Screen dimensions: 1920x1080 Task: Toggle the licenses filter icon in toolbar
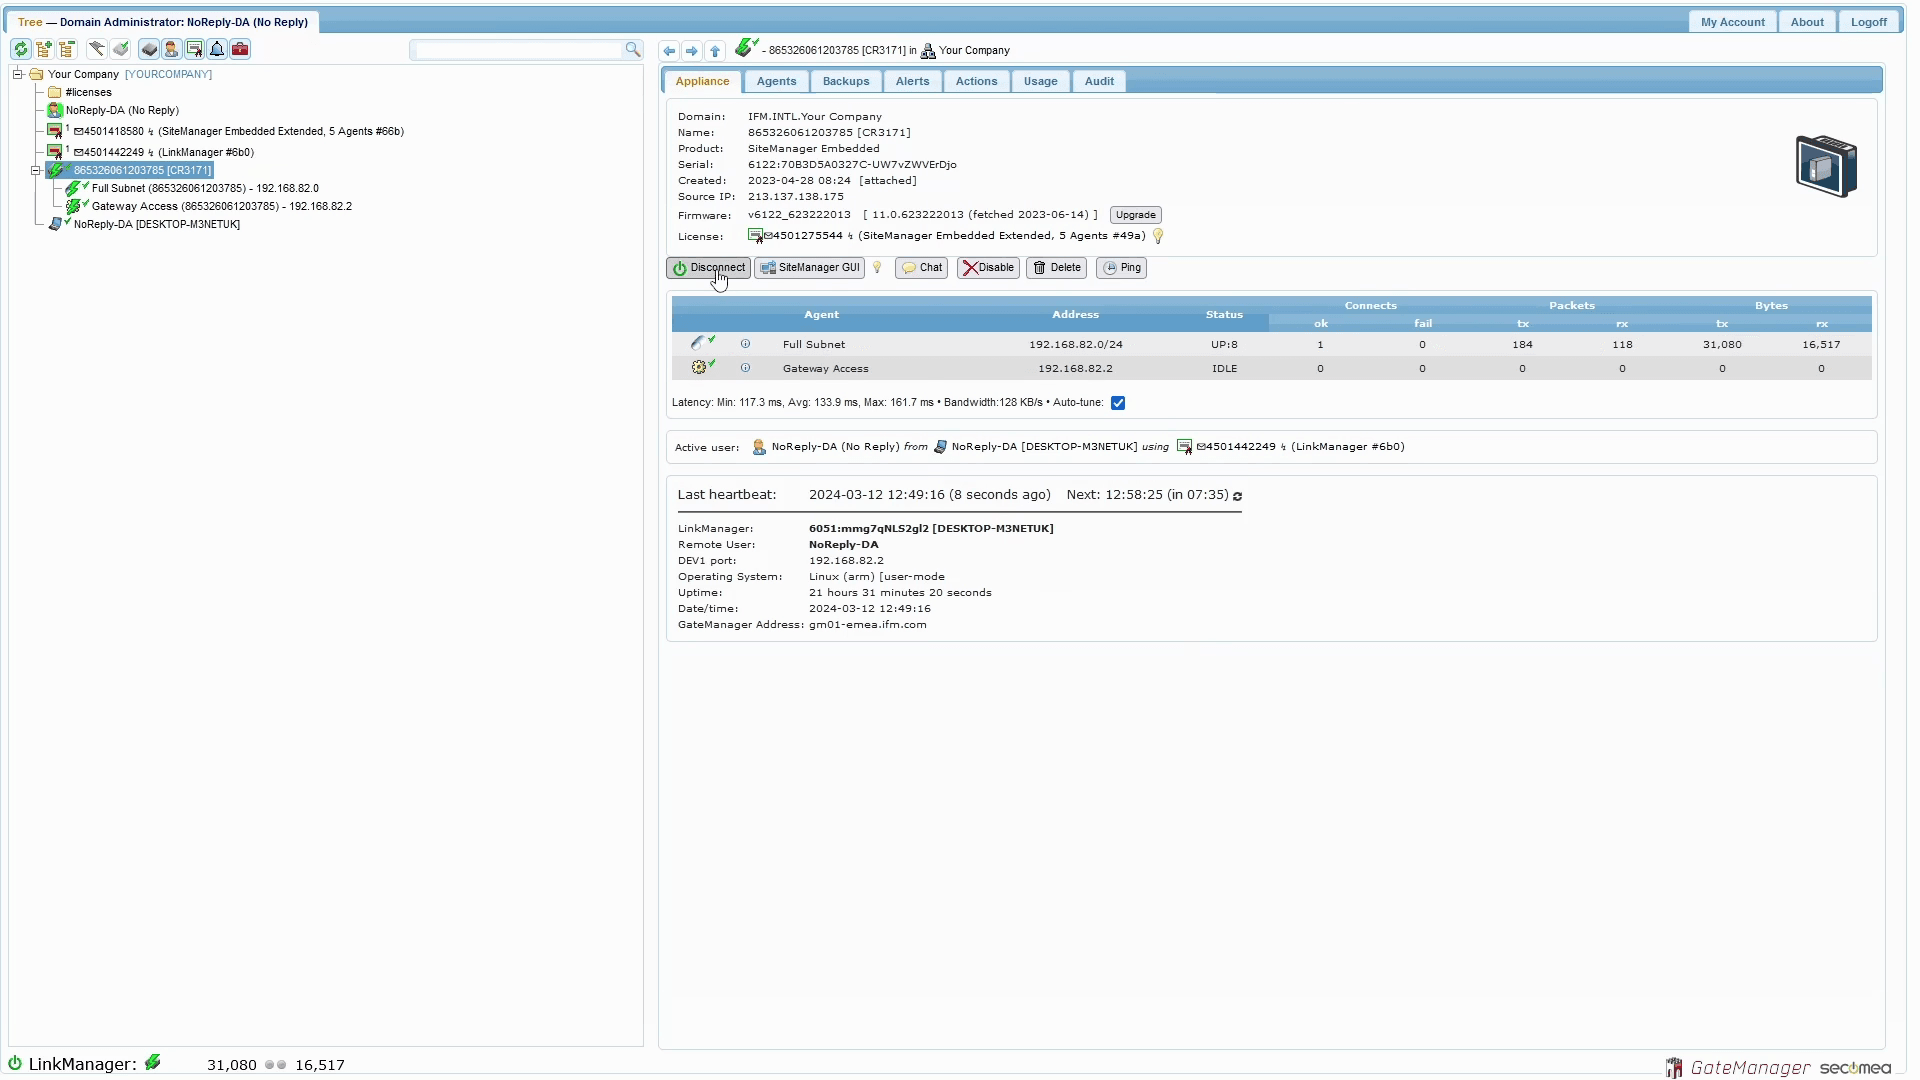coord(194,49)
